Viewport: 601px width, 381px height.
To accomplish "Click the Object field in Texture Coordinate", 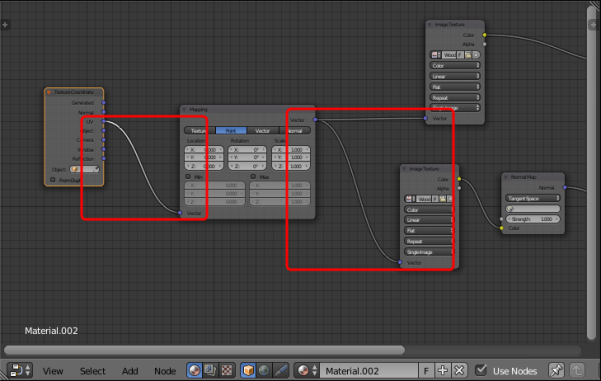I will [x=84, y=169].
